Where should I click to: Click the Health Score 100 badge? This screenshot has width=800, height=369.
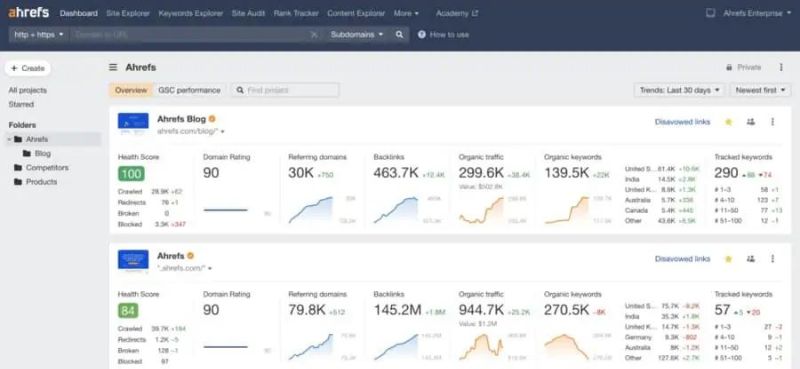coord(131,174)
